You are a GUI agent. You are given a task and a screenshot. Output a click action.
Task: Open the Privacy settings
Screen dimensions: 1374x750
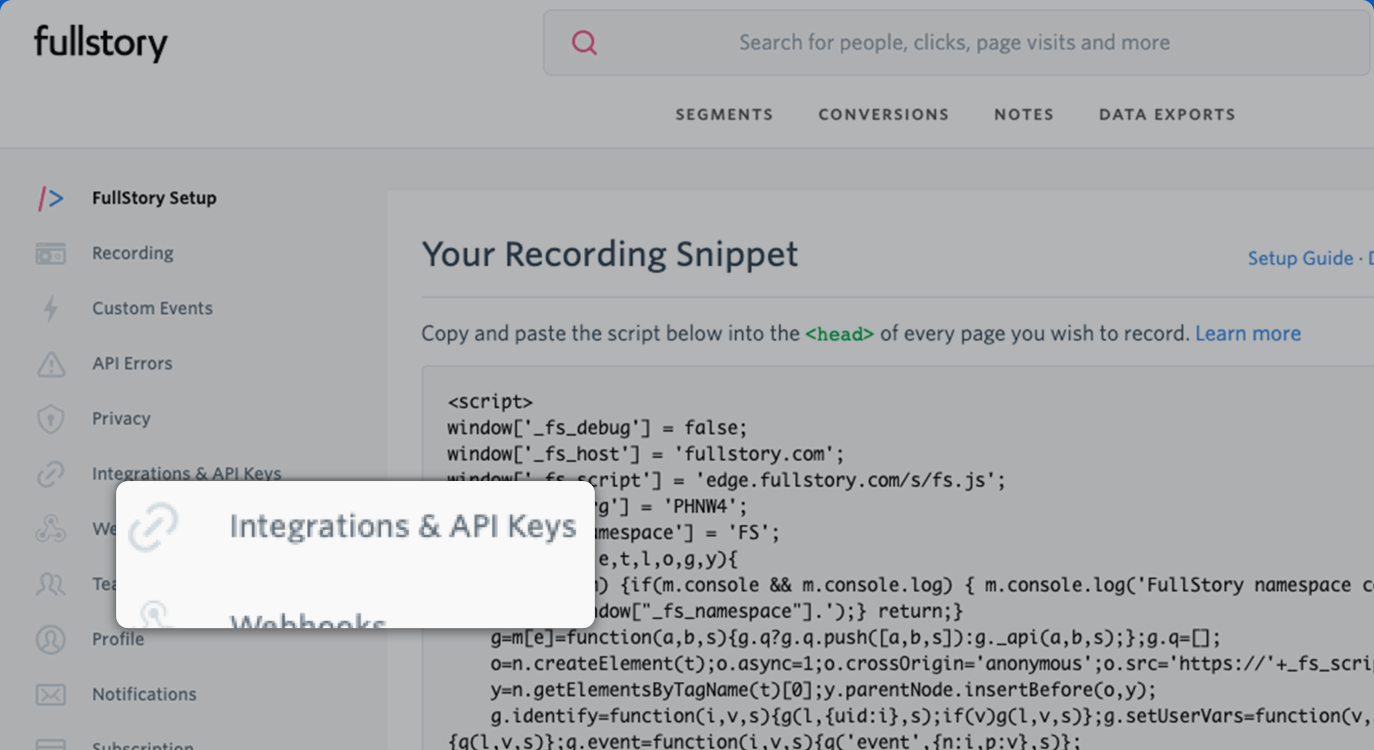click(121, 418)
